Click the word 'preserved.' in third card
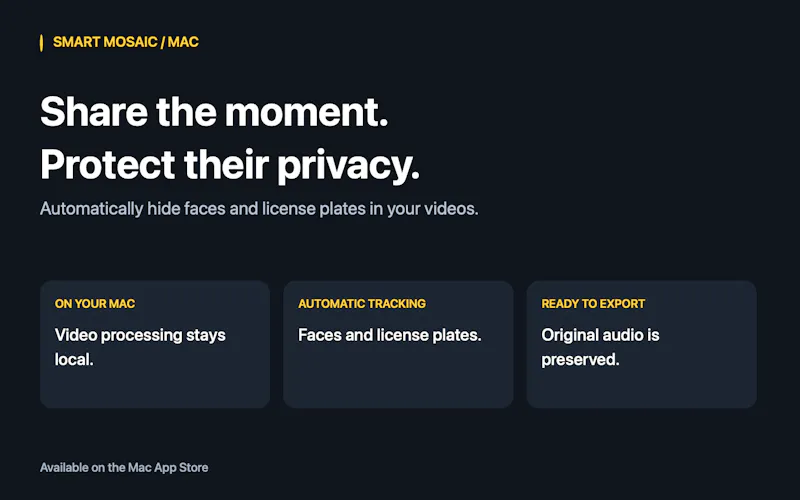 tap(580, 360)
